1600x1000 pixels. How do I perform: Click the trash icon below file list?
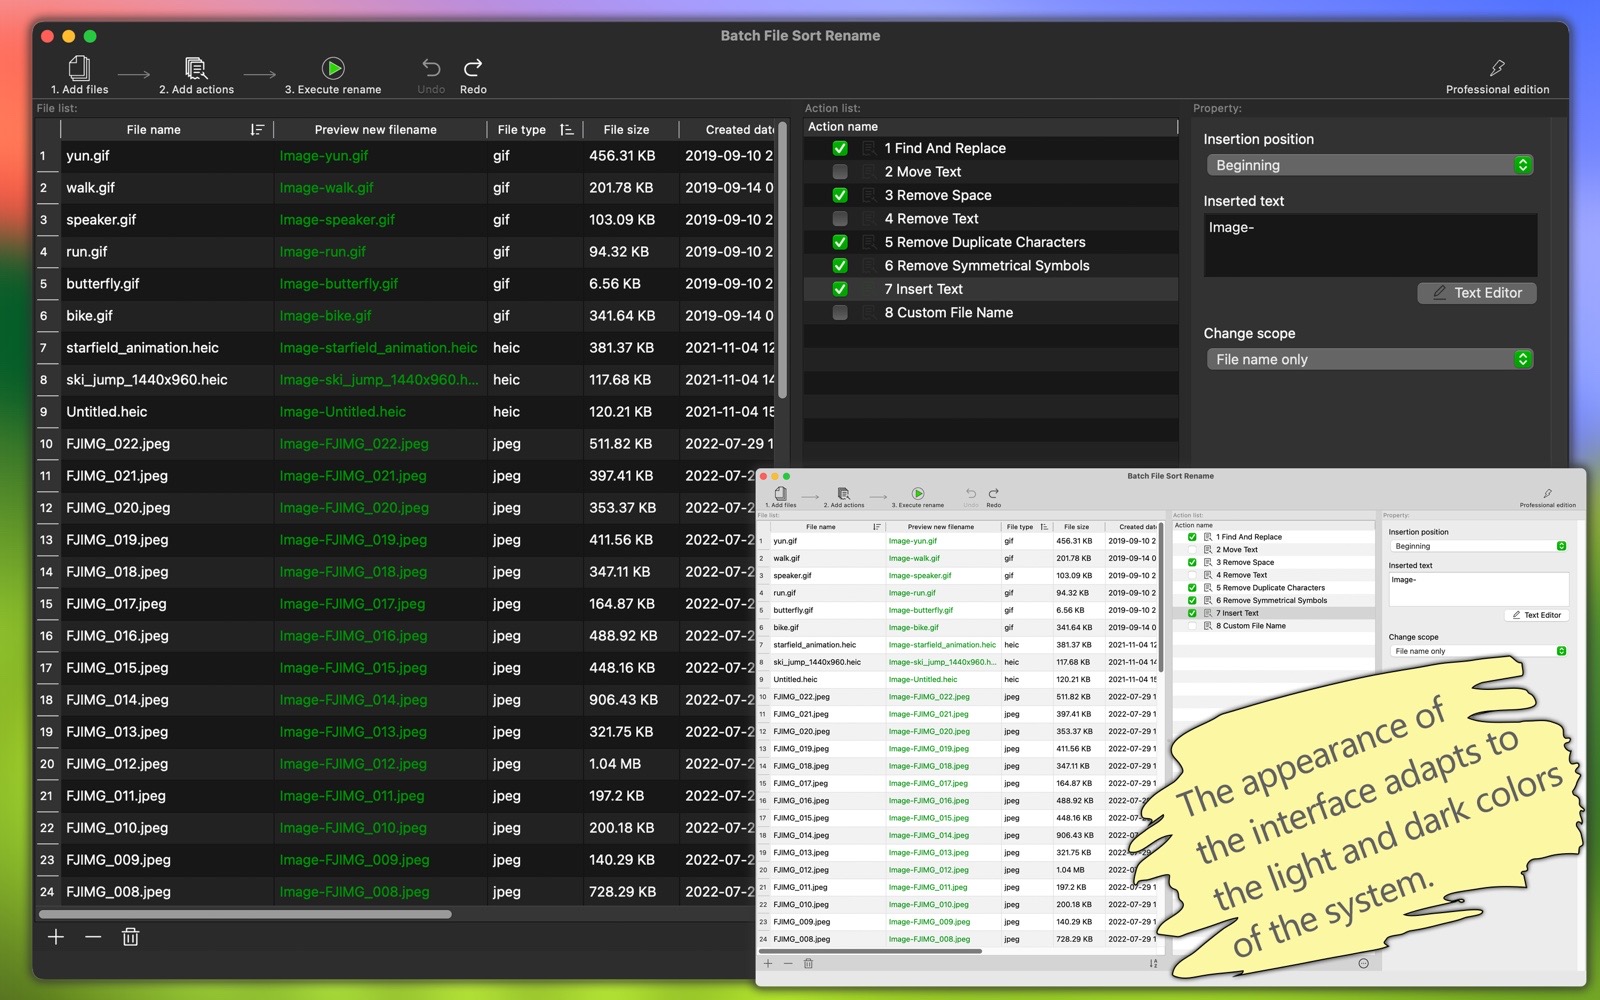click(130, 937)
